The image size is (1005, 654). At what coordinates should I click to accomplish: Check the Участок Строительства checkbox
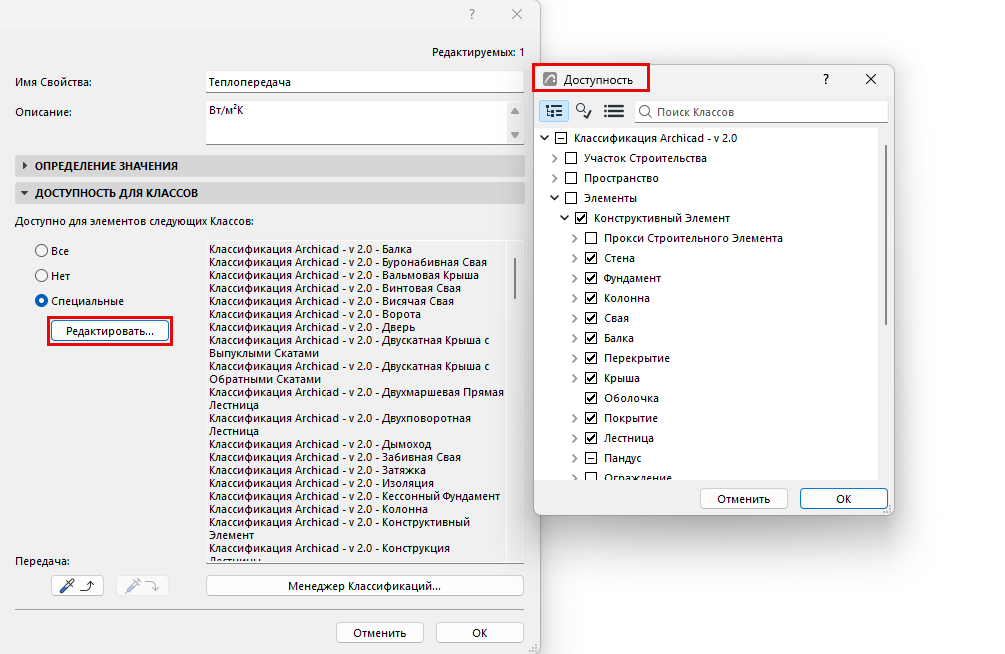(x=571, y=158)
